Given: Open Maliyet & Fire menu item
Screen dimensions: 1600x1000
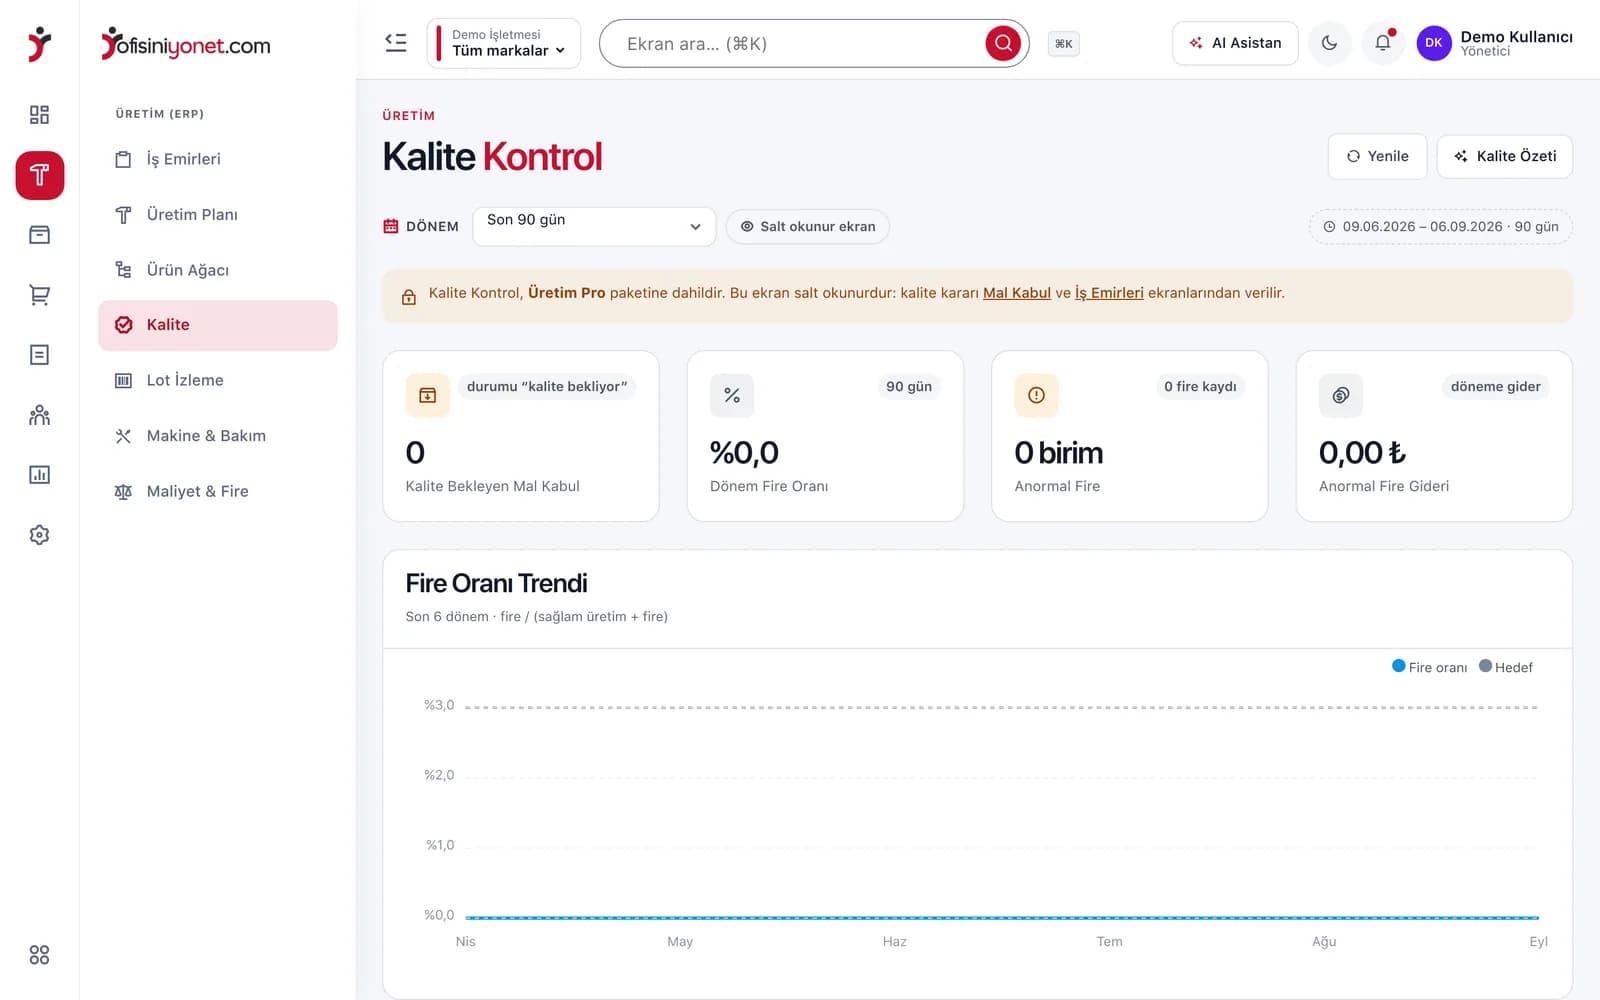Looking at the screenshot, I should click(x=218, y=491).
